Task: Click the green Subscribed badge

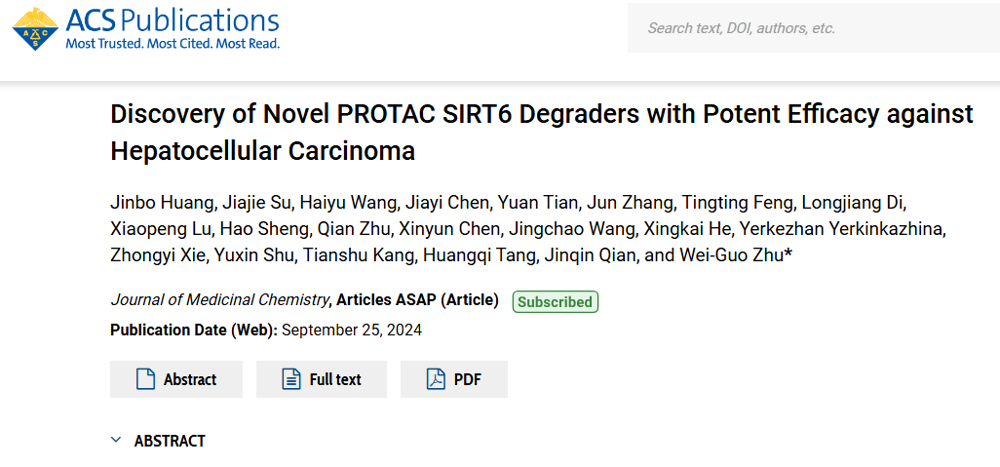Action: pos(555,301)
